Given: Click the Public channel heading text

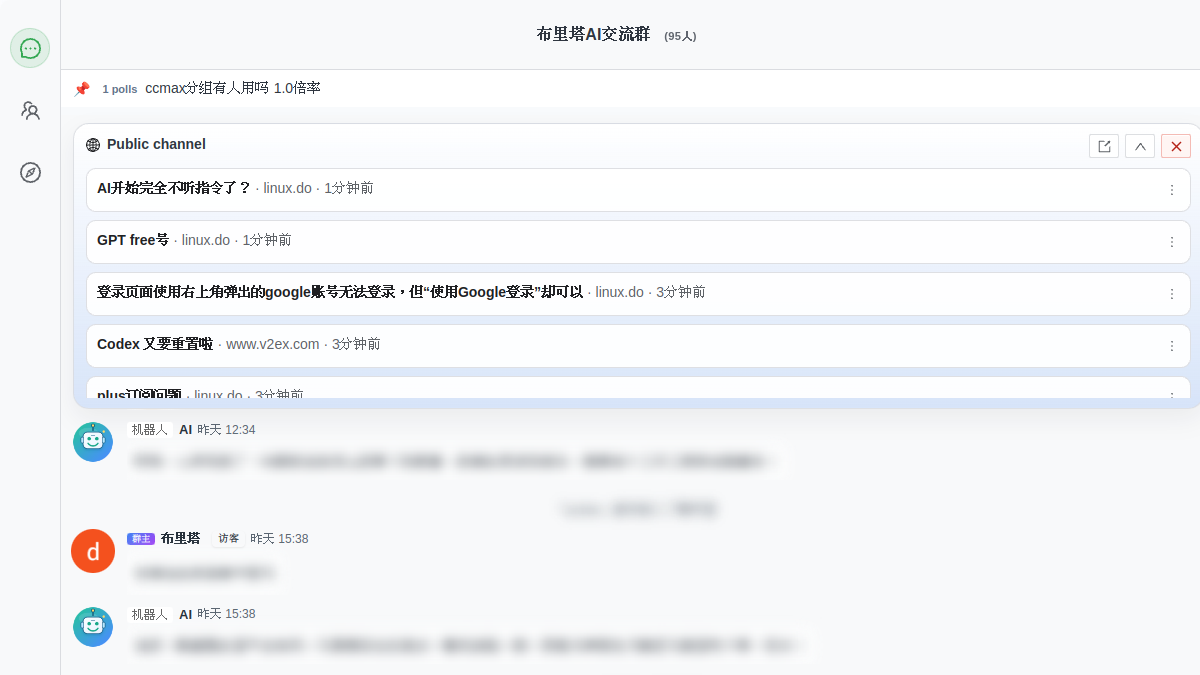Looking at the screenshot, I should (x=156, y=144).
